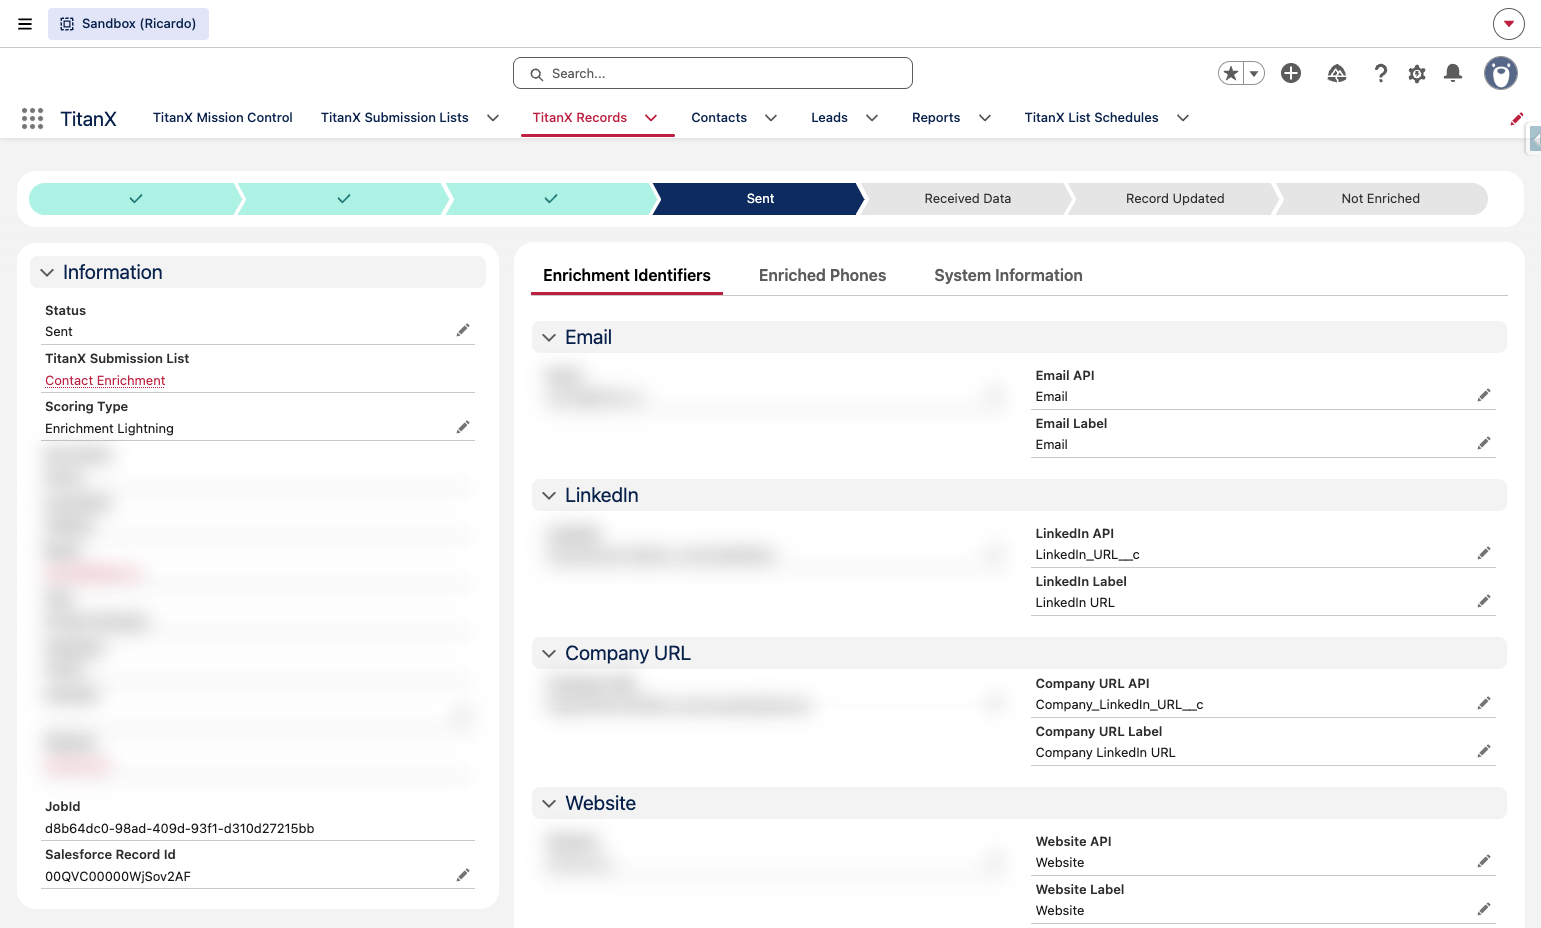This screenshot has height=928, width=1541.
Task: Open TitanX Submission Lists dropdown chevron
Action: (x=493, y=118)
